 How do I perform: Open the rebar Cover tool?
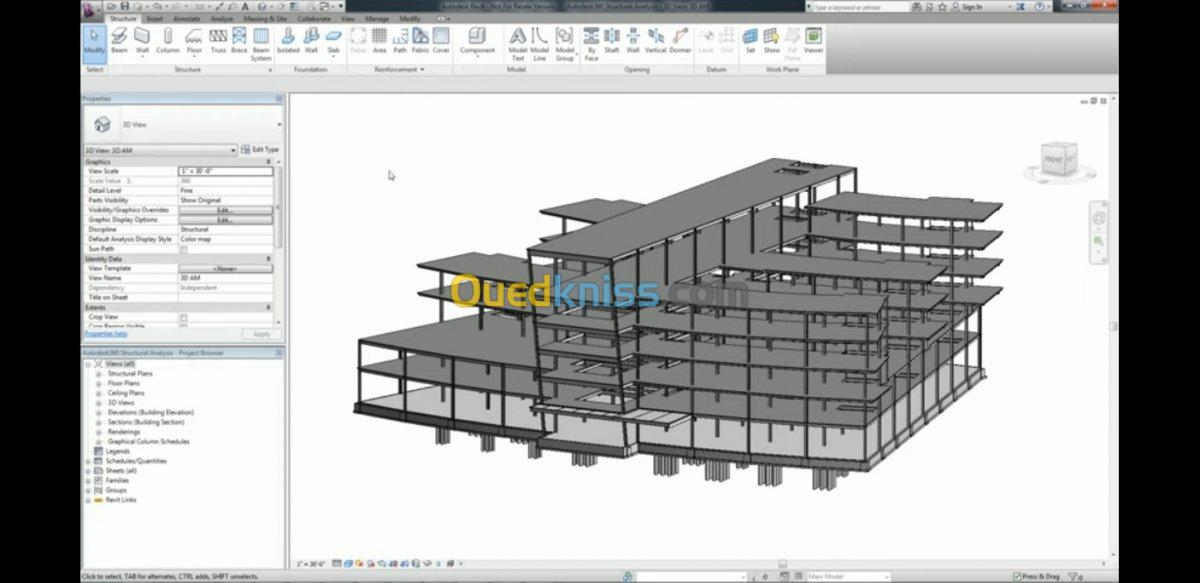click(x=441, y=41)
